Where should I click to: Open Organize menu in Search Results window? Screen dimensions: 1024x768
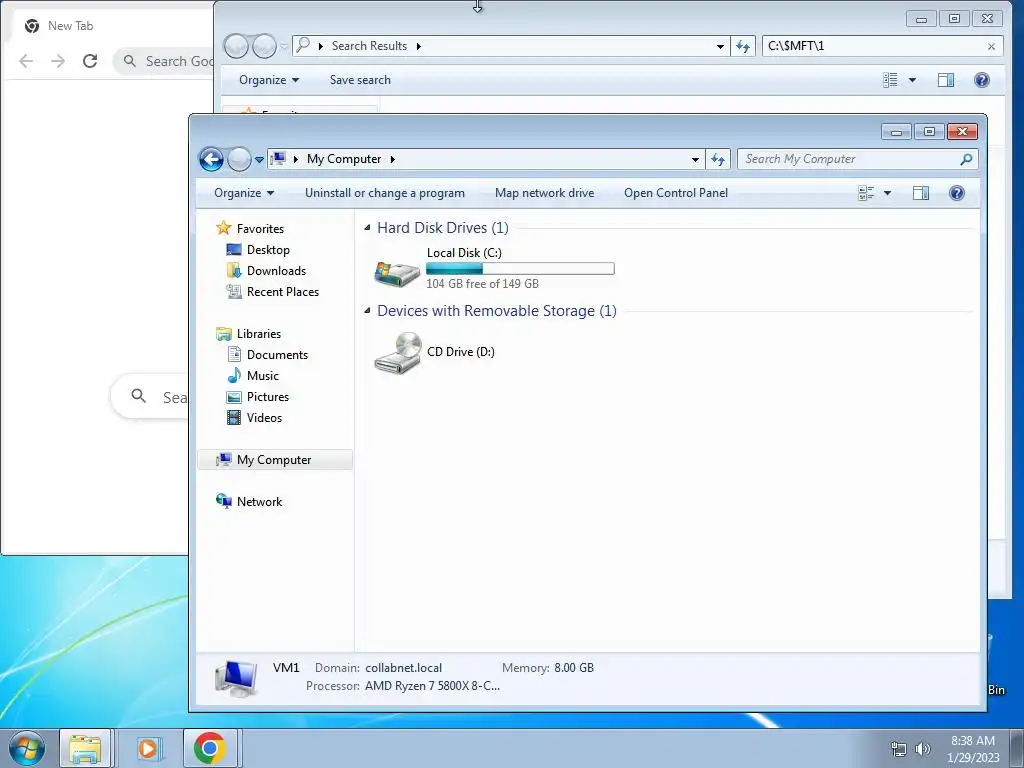point(268,80)
